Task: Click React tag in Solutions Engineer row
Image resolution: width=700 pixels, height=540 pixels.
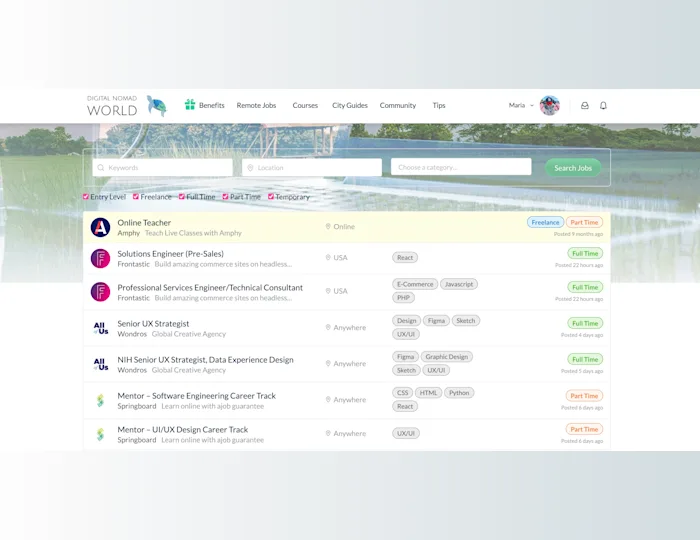Action: 405,258
